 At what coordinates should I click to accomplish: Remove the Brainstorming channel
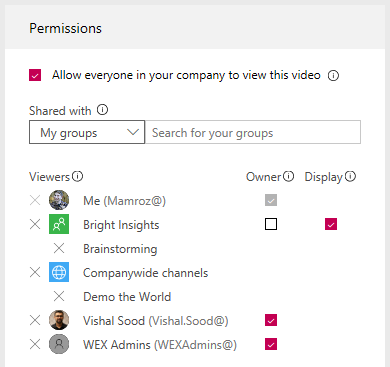click(59, 248)
